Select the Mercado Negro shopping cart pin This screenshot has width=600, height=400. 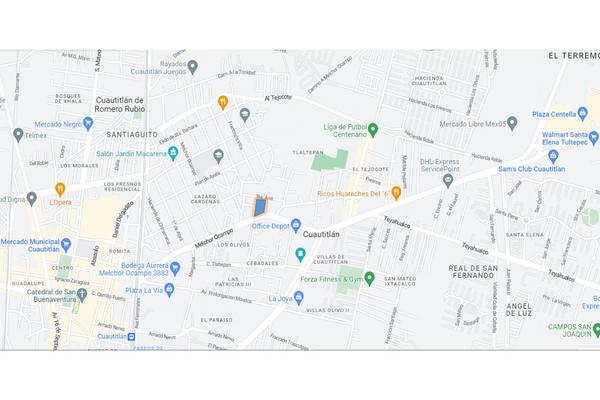[x=88, y=124]
